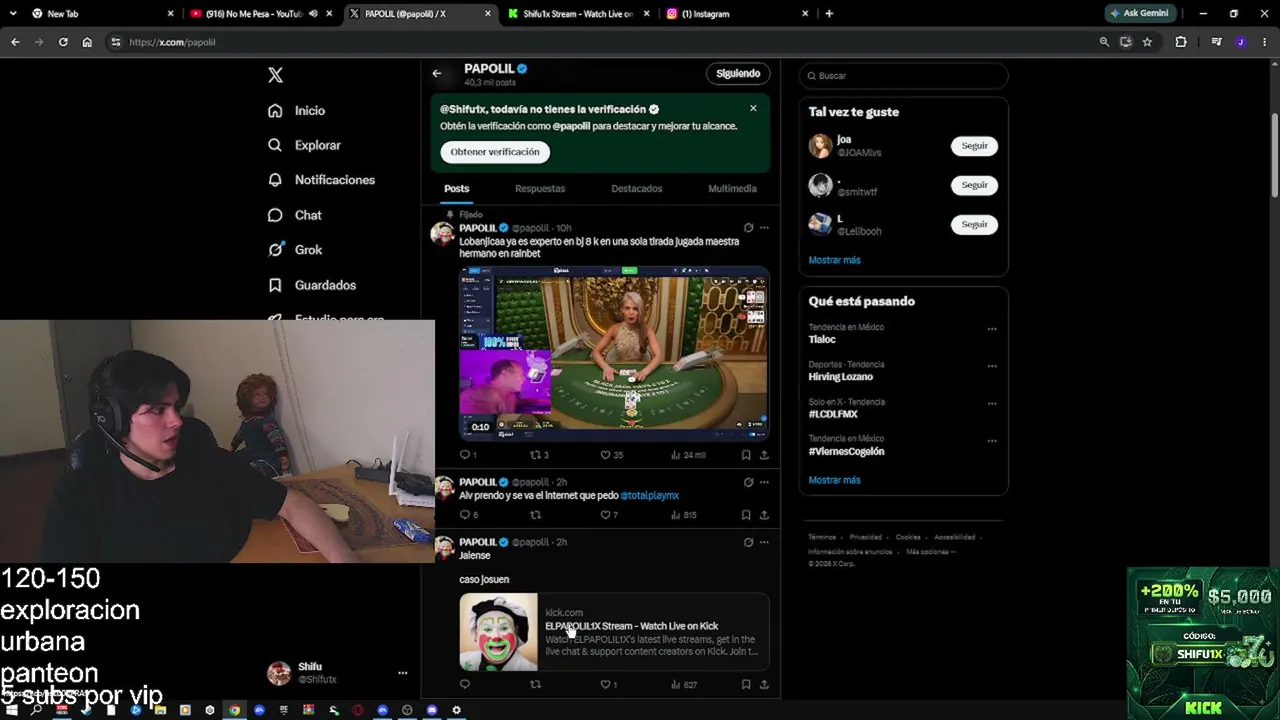Open options for the #LCDLFMX trend

pyautogui.click(x=992, y=403)
